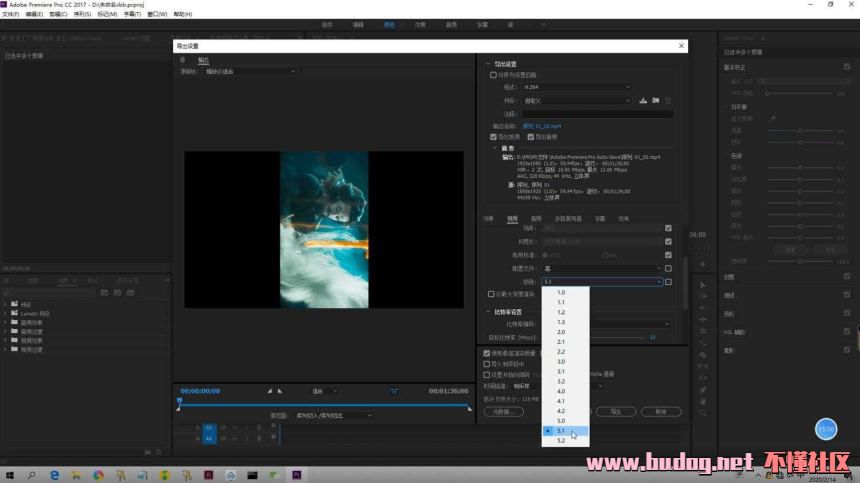Collapse the bitrate settings section
860x483 pixels.
click(488, 312)
